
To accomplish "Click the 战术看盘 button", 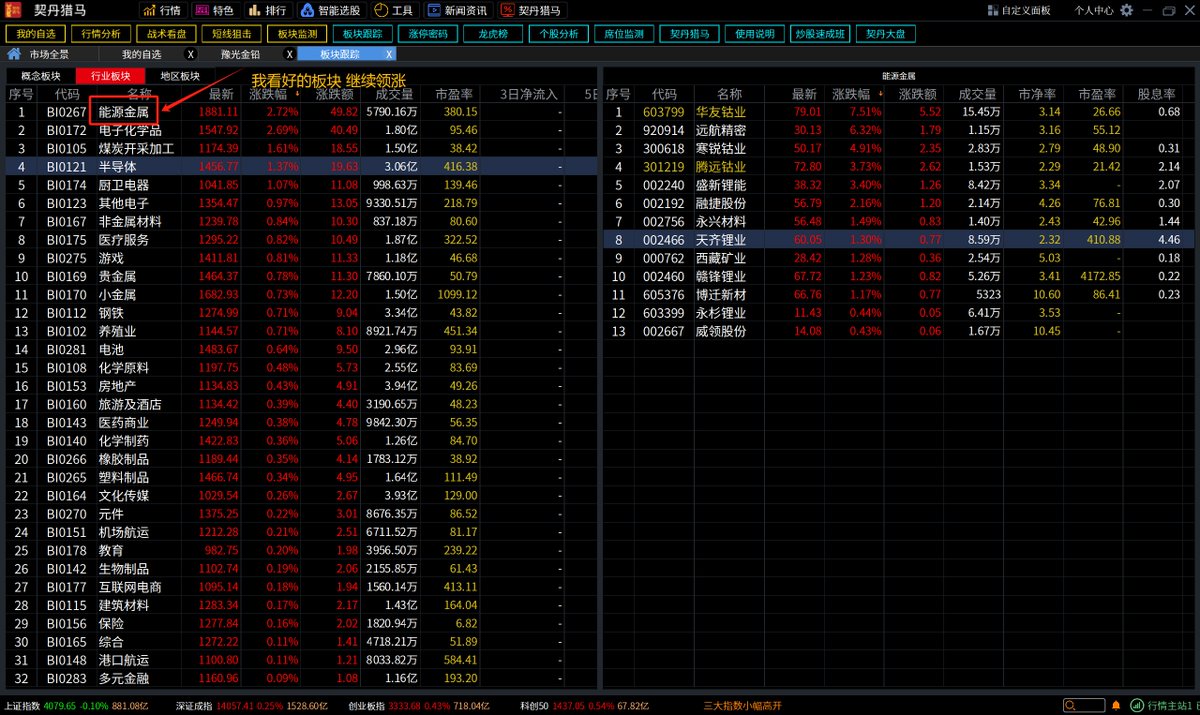I will [x=167, y=33].
